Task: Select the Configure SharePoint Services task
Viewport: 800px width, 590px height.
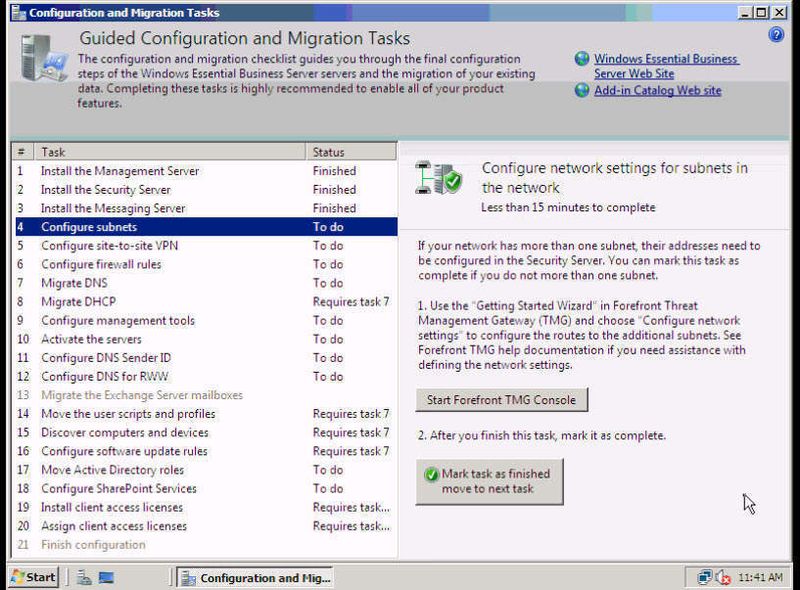Action: (118, 488)
